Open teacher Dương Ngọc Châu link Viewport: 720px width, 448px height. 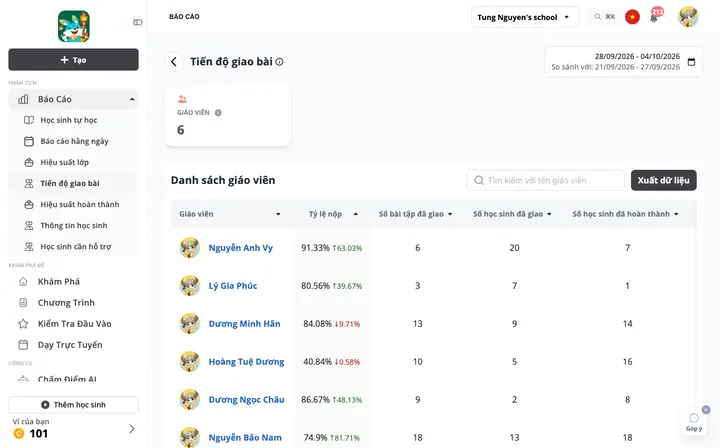coord(247,400)
